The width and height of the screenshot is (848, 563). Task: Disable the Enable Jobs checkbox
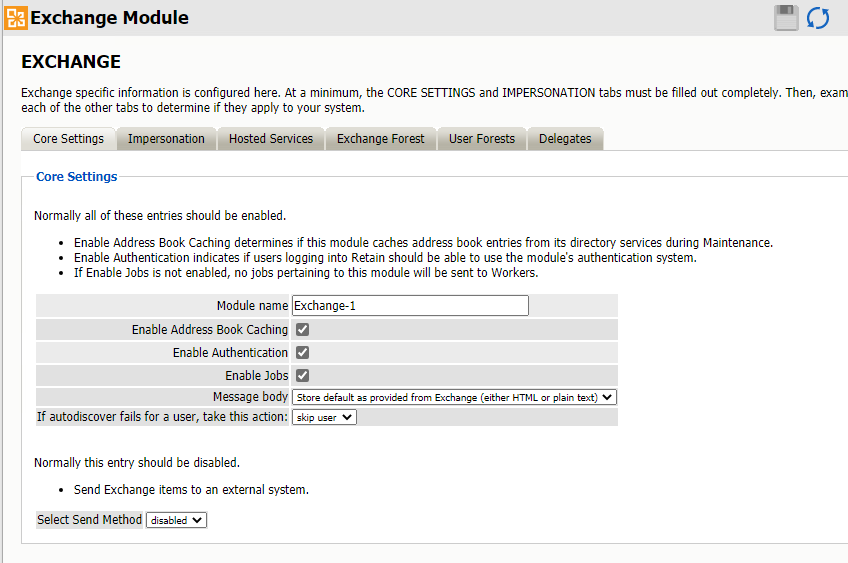coord(302,375)
